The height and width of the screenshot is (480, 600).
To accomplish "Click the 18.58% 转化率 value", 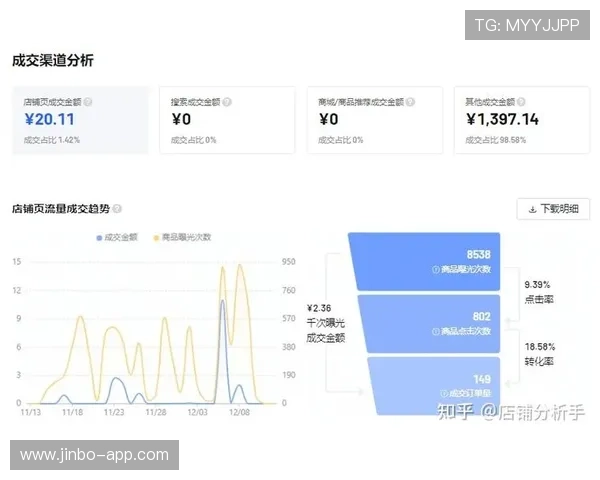I will click(x=540, y=347).
